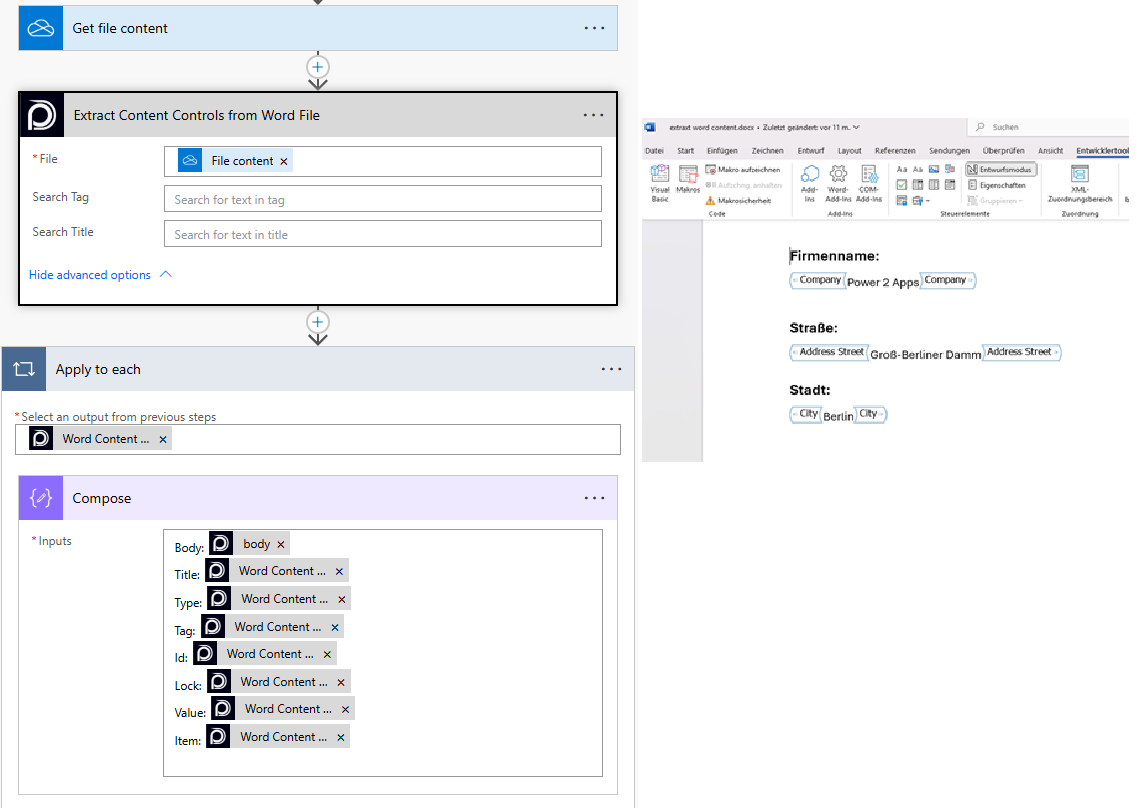This screenshot has height=808, width=1147.
Task: Click the OneDrive icon on Get file content
Action: (41, 28)
